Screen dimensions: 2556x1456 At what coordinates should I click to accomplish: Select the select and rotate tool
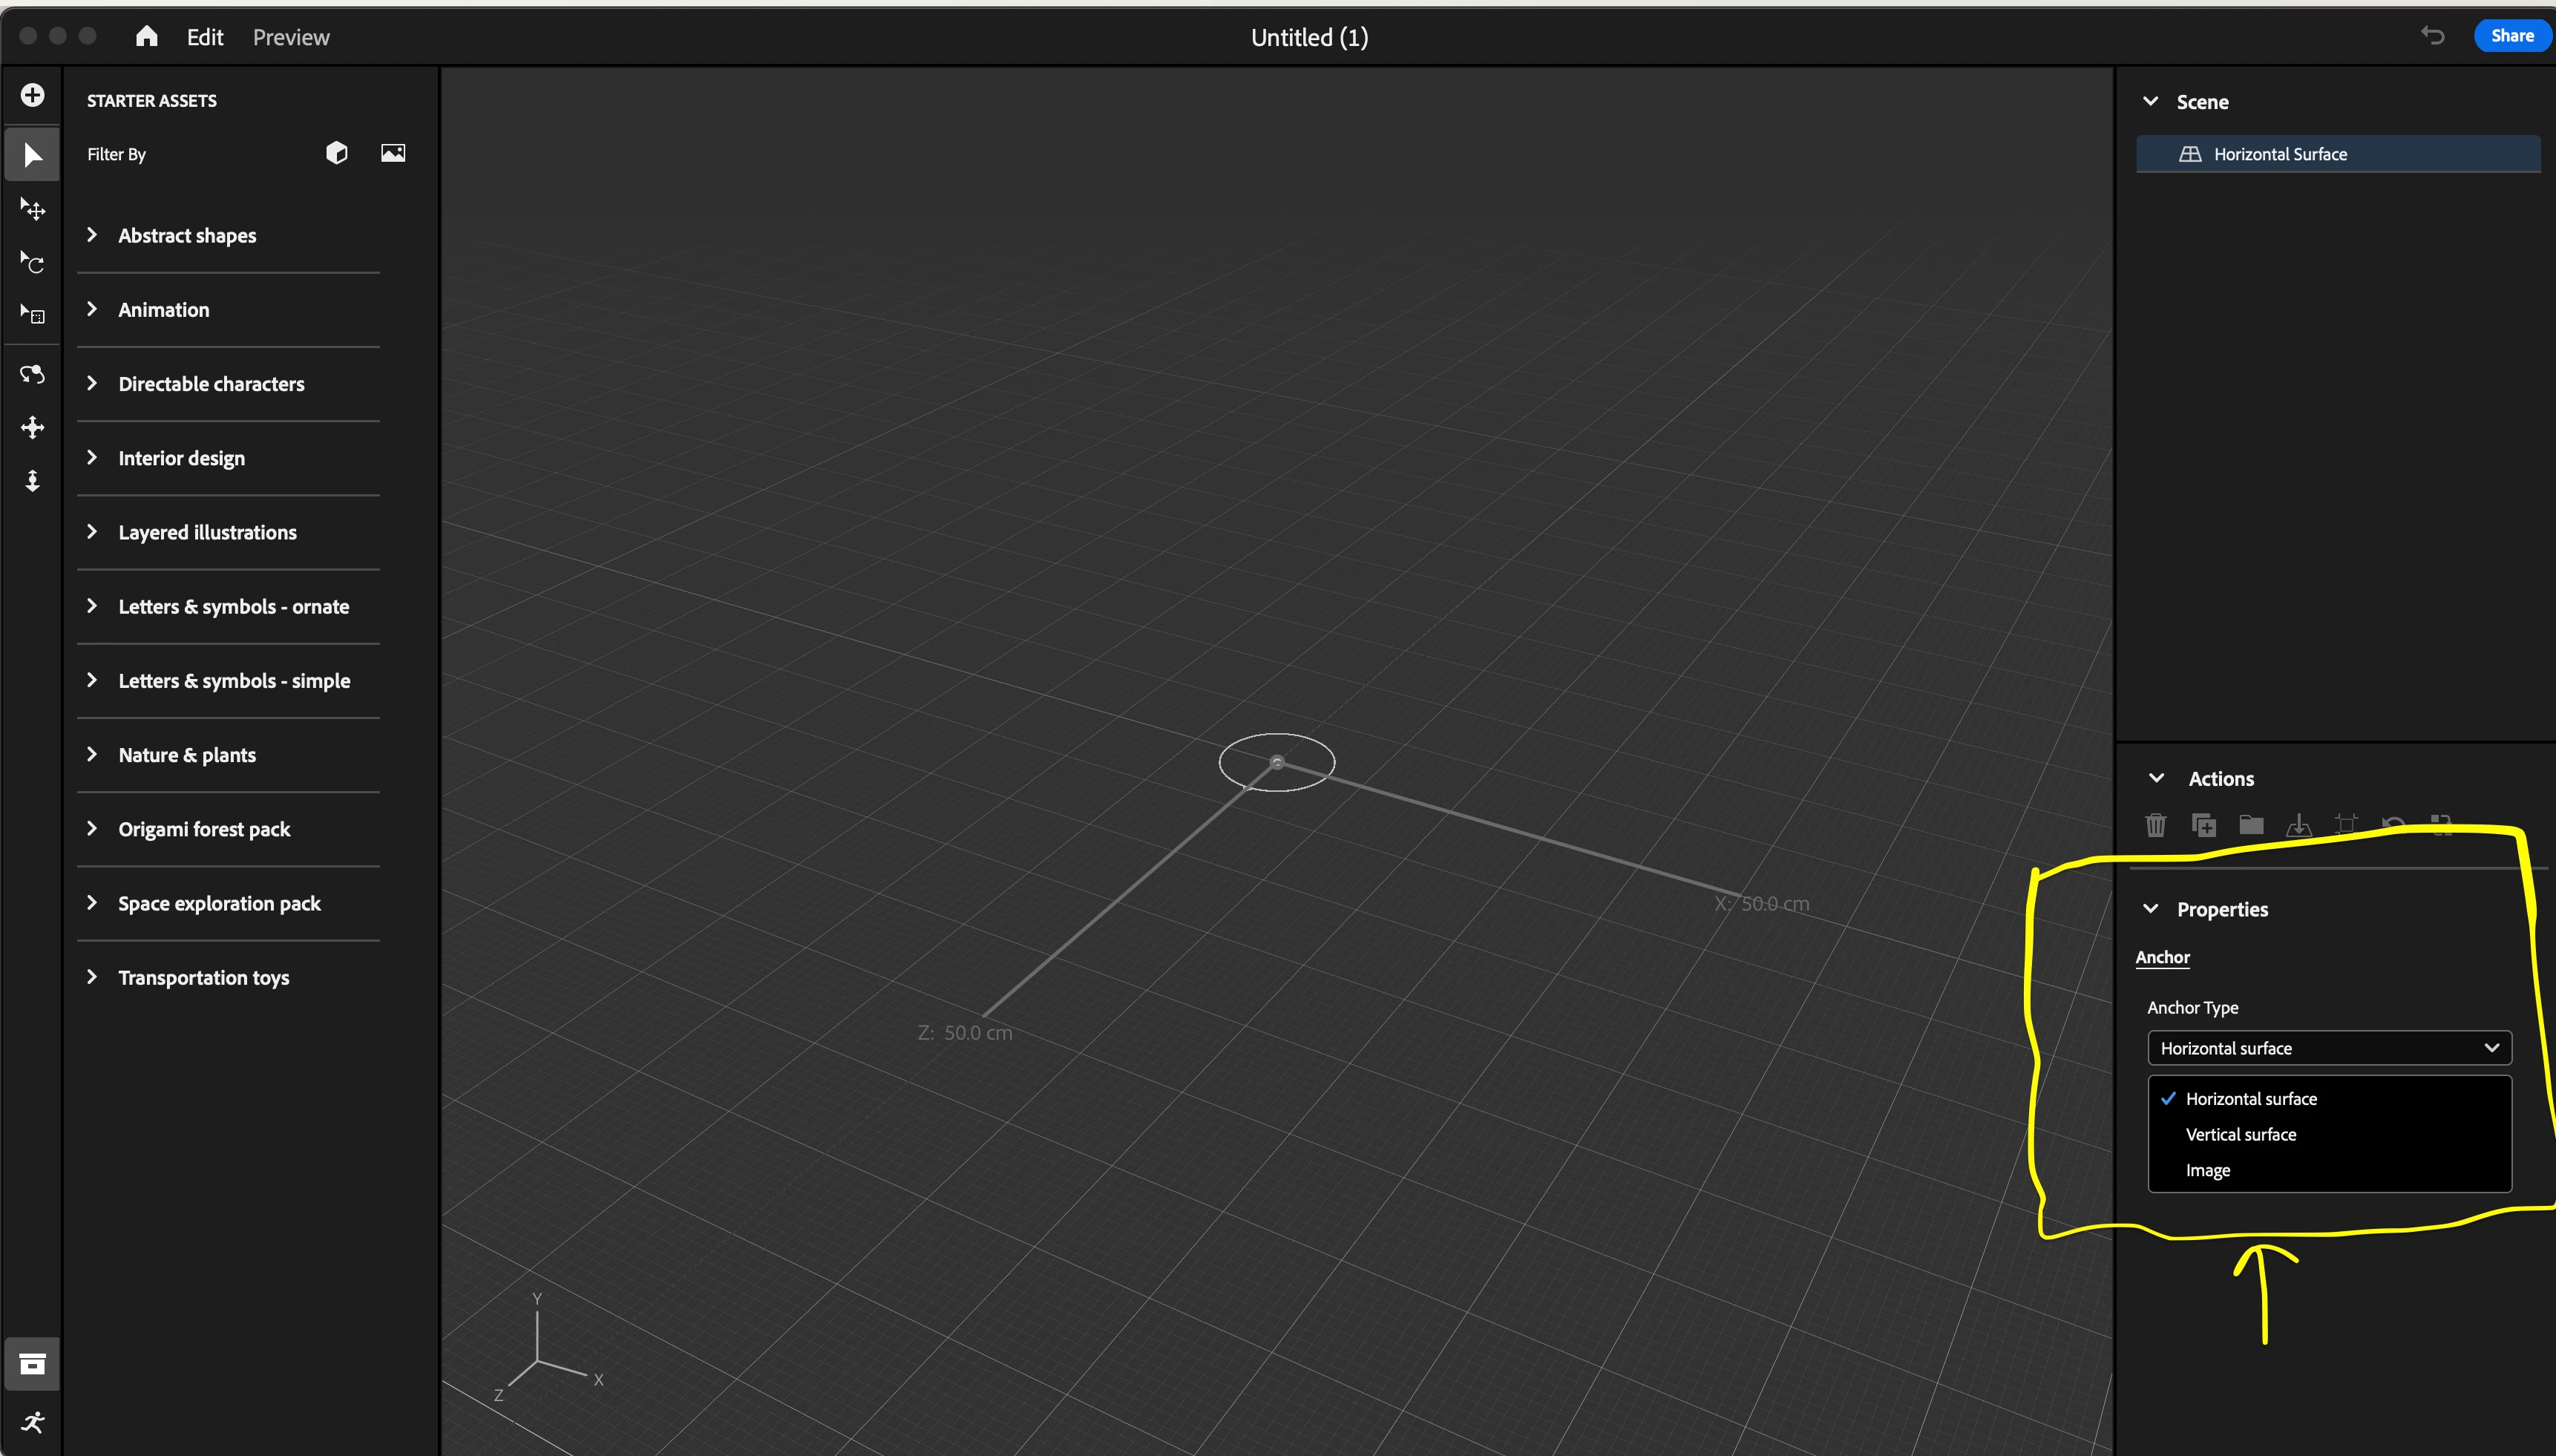click(32, 263)
